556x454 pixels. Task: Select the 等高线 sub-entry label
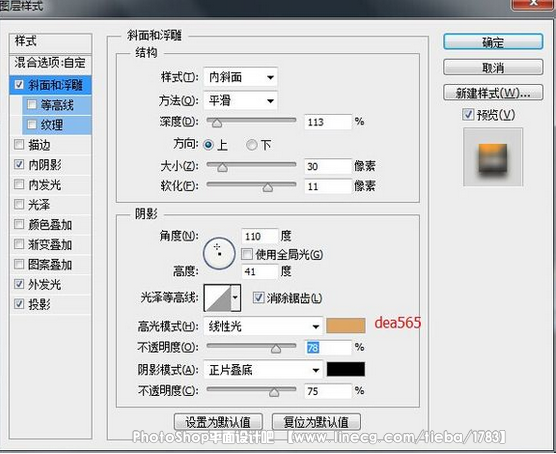[x=57, y=105]
